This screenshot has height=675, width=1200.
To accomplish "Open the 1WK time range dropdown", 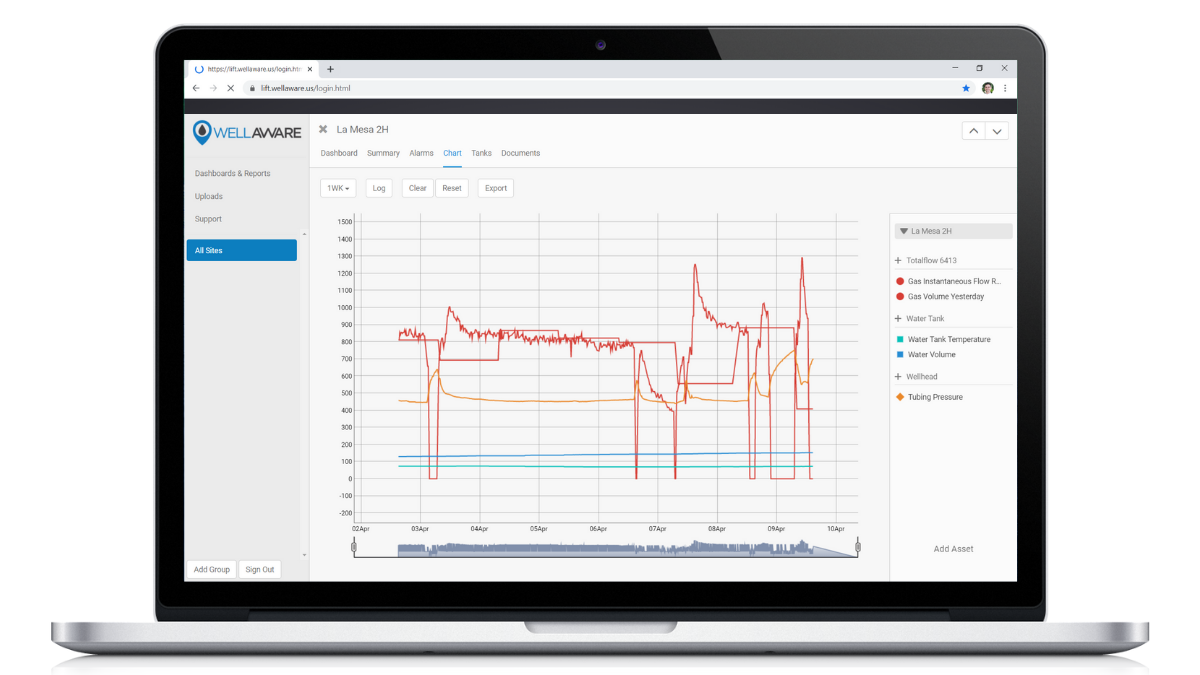I will point(338,188).
